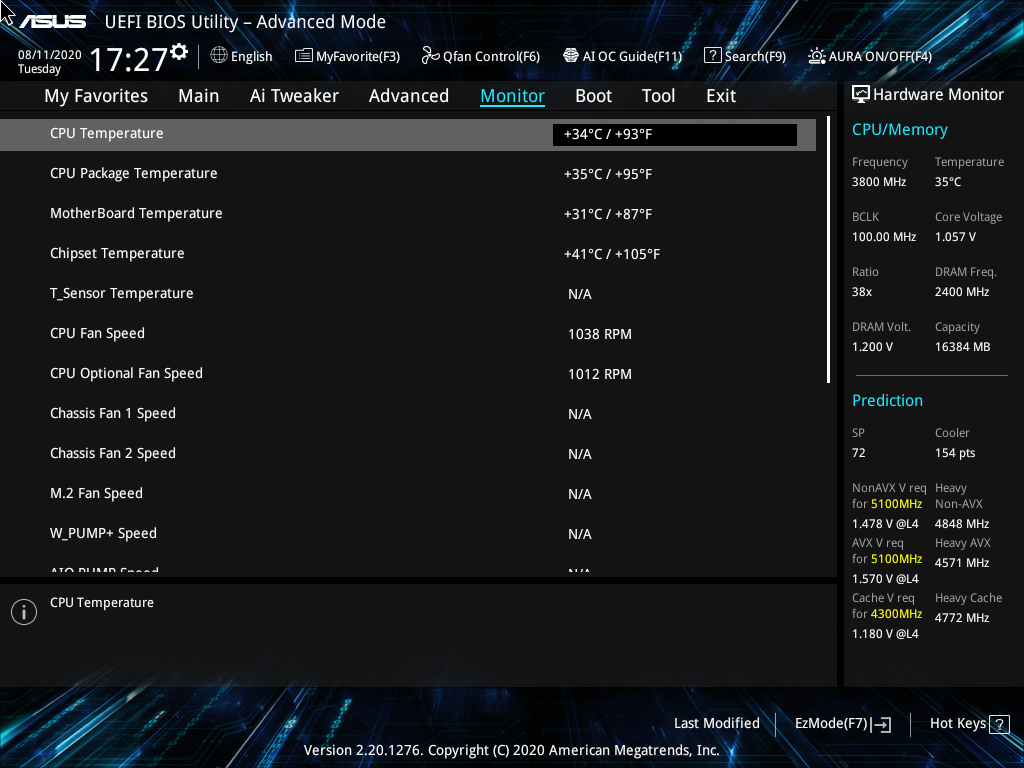The image size is (1024, 768).
Task: Switch to the Ai Tweaker tab
Action: click(x=294, y=95)
